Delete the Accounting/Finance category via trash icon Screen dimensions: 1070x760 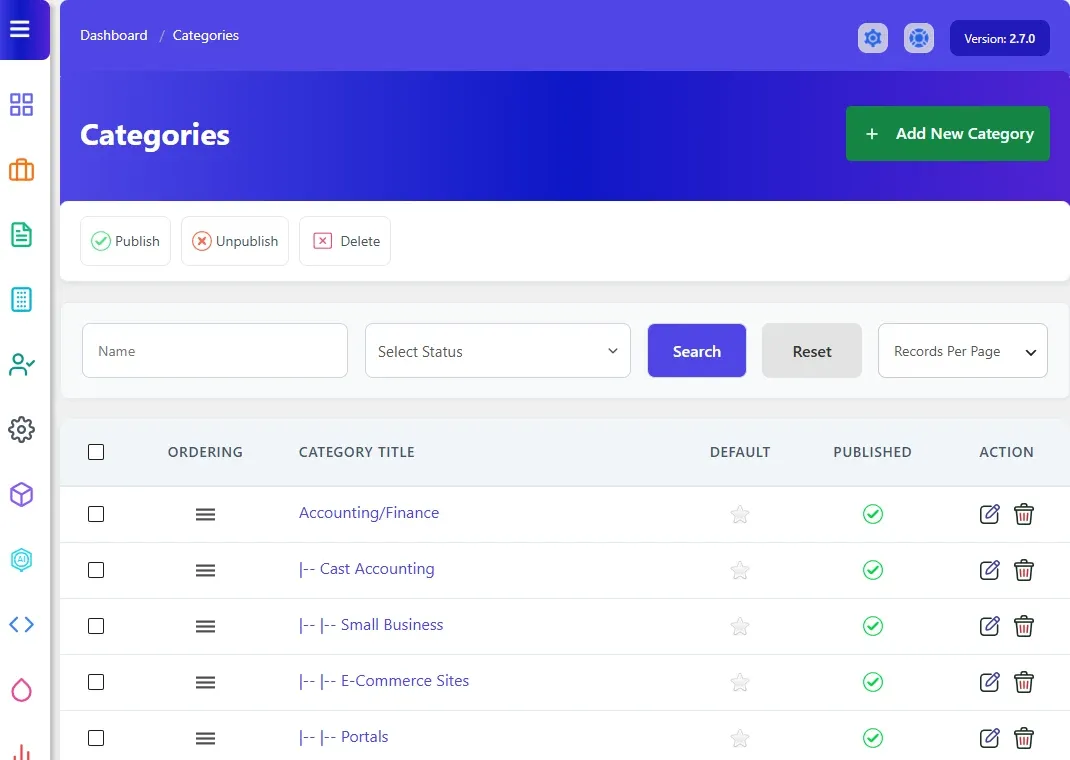coord(1024,514)
